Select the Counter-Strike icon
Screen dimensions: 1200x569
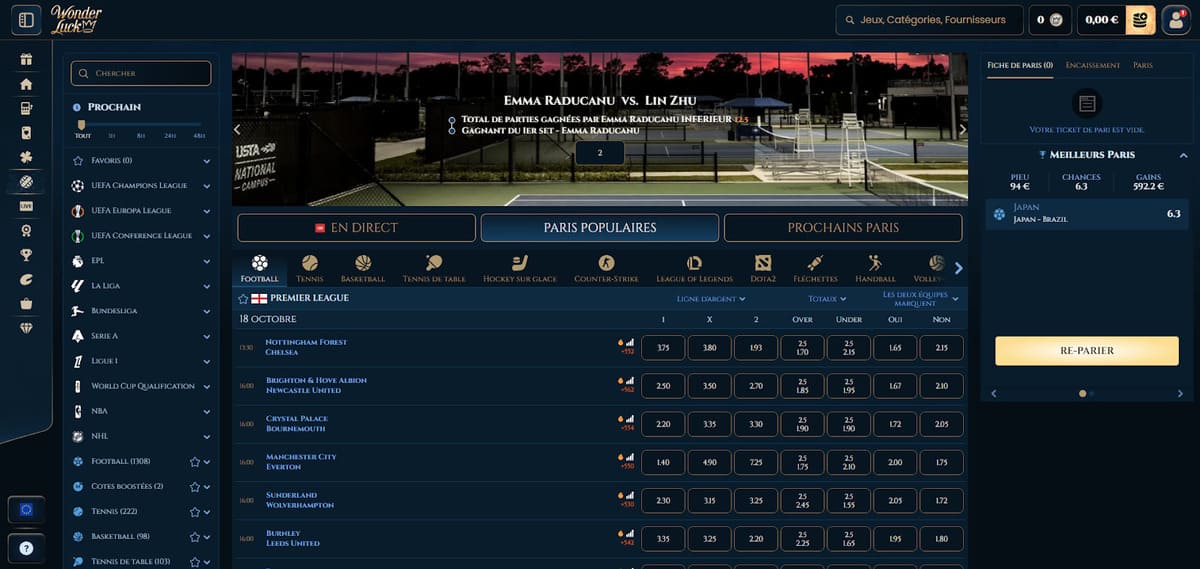606,268
